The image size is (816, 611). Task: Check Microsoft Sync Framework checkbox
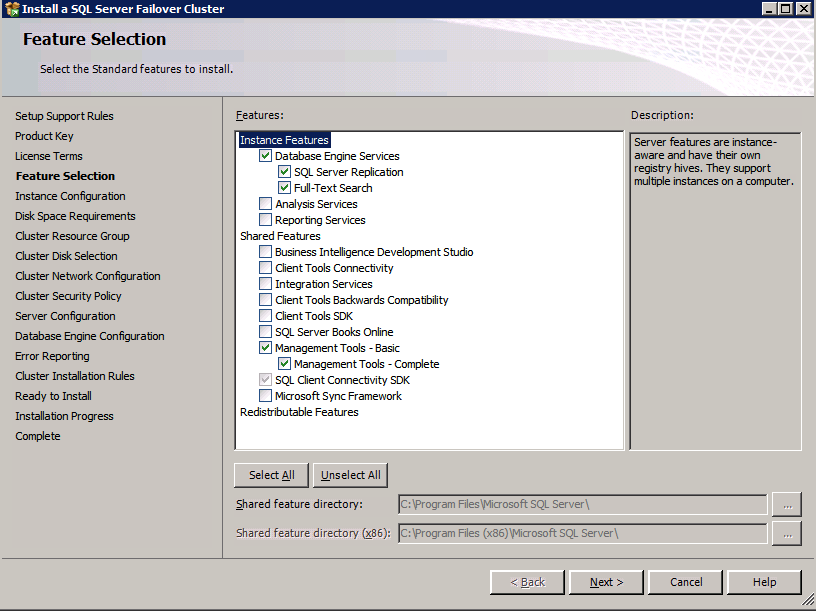click(265, 396)
